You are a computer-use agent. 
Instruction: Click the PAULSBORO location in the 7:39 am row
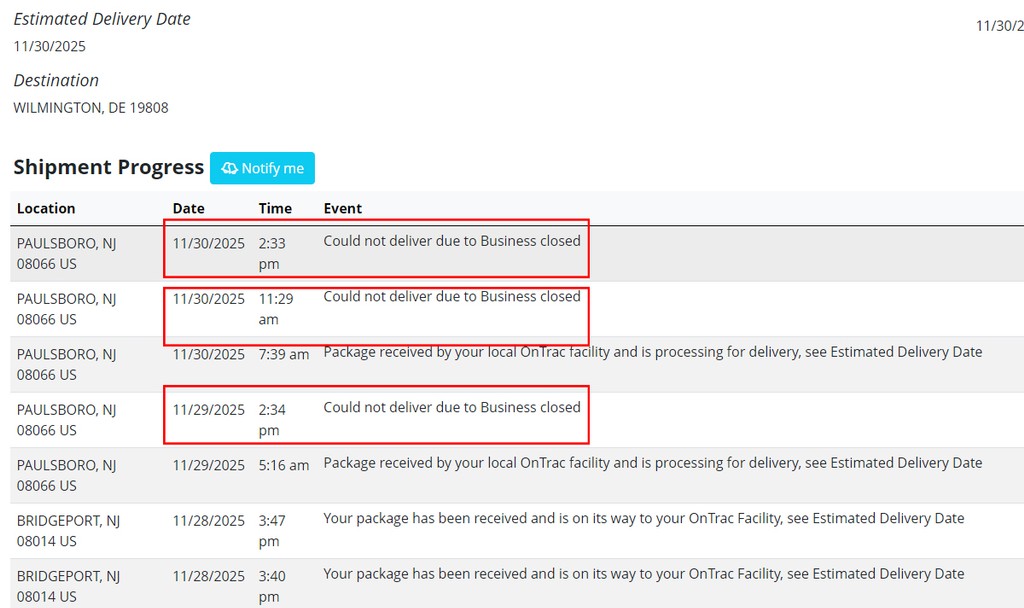[66, 364]
